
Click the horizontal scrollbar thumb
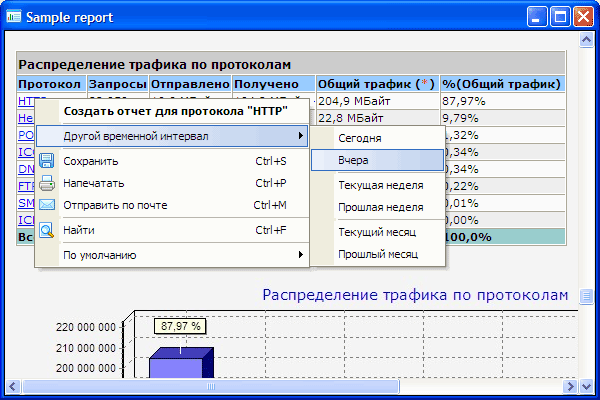point(211,386)
